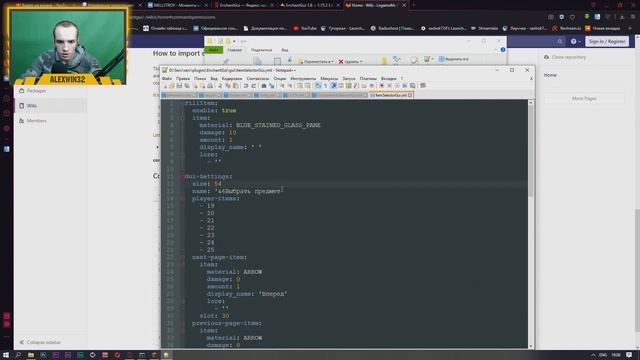Screen dimensions: 640x360
Task: Click the Copy icon in Notepad++ toolbar
Action: 228,86
